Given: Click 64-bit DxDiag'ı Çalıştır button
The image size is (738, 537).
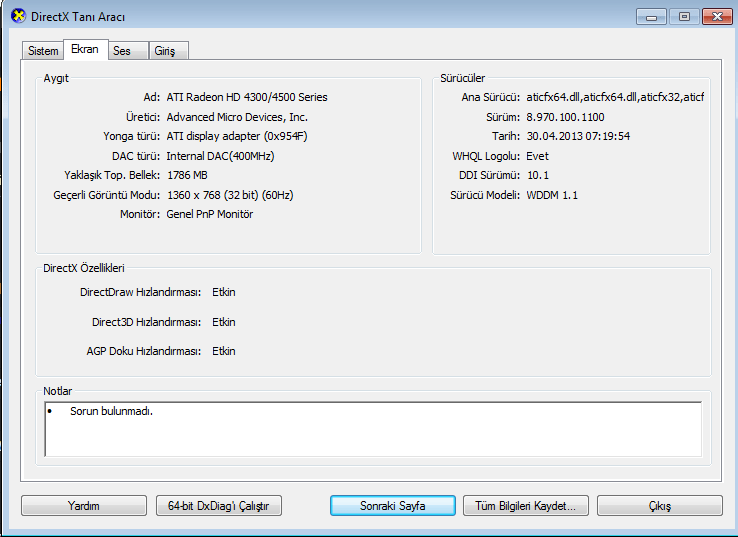Looking at the screenshot, I should (x=218, y=505).
